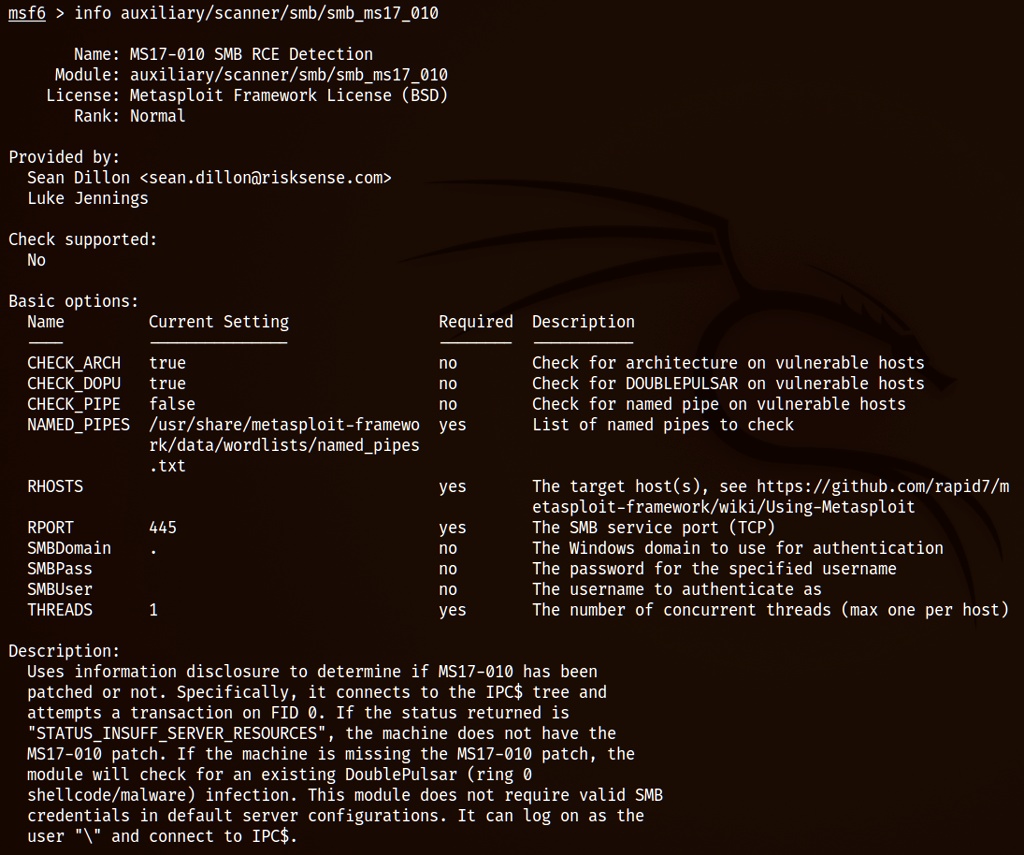Click the RHOSTS option name
This screenshot has width=1024, height=855.
point(55,487)
